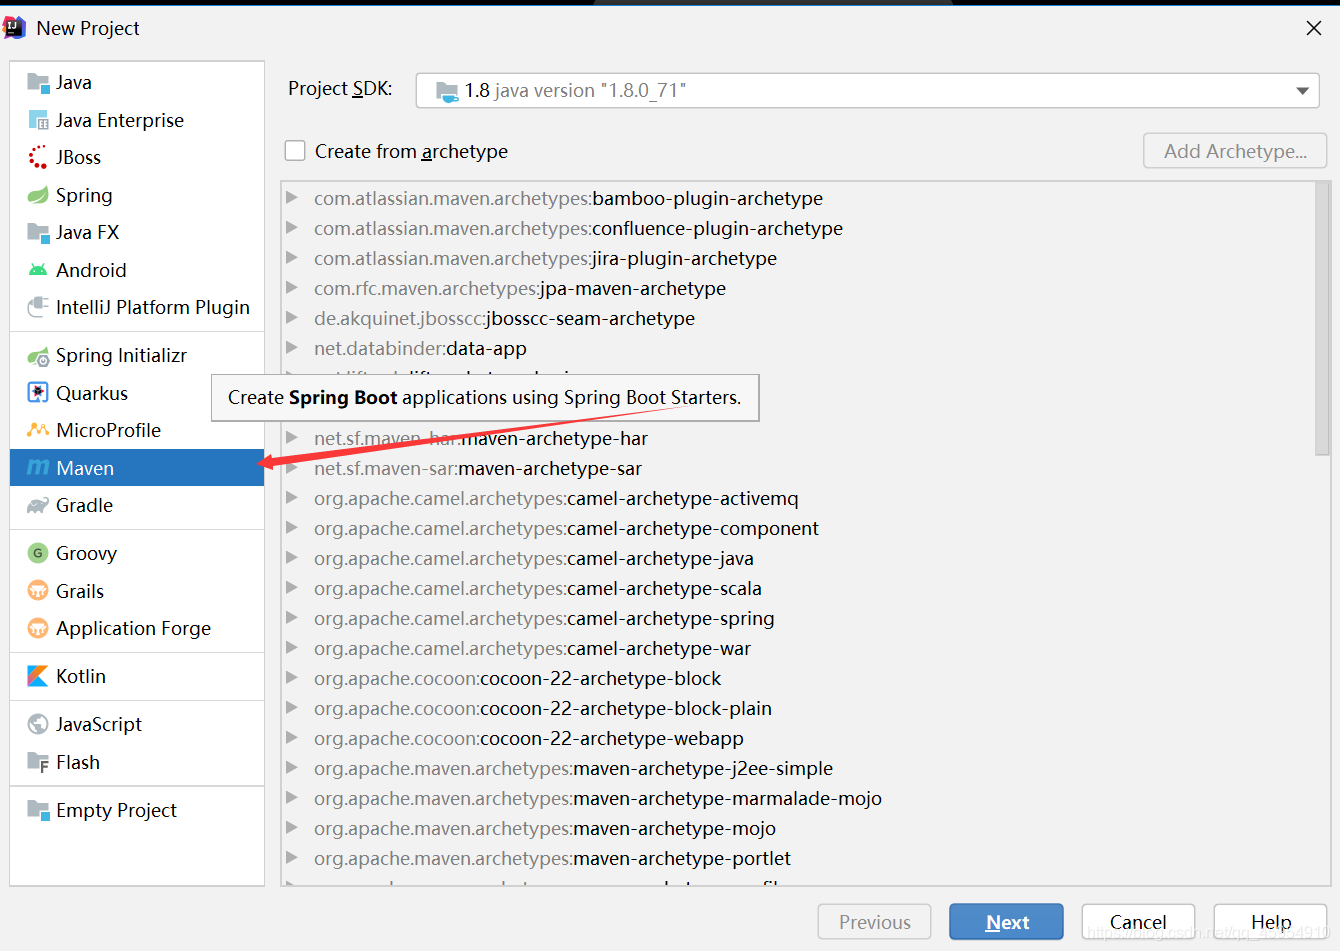Select maven-archetype-har row
The width and height of the screenshot is (1340, 951).
point(798,438)
